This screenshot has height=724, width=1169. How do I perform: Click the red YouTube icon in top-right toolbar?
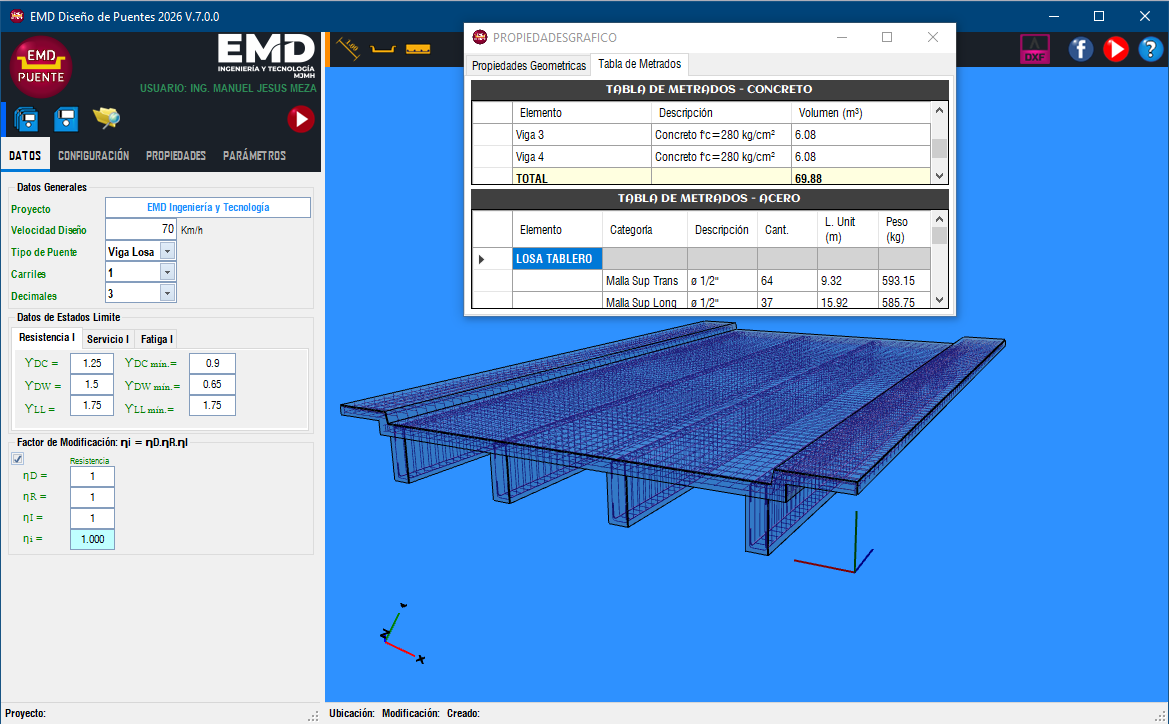1116,49
